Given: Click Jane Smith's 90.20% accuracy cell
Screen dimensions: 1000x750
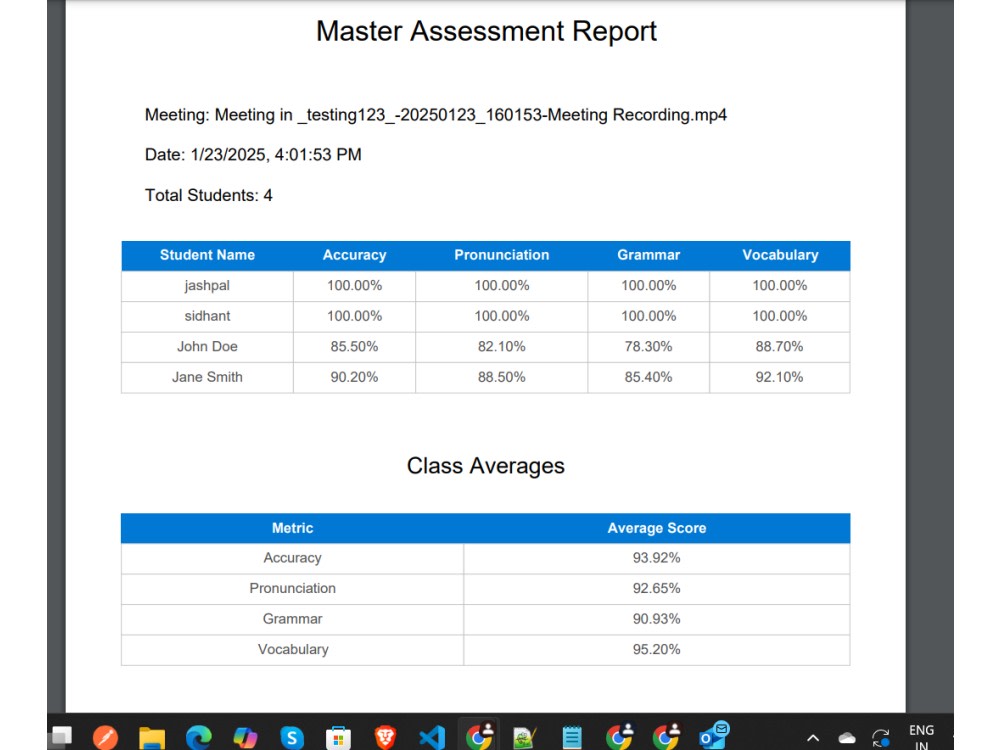Looking at the screenshot, I should point(355,378).
